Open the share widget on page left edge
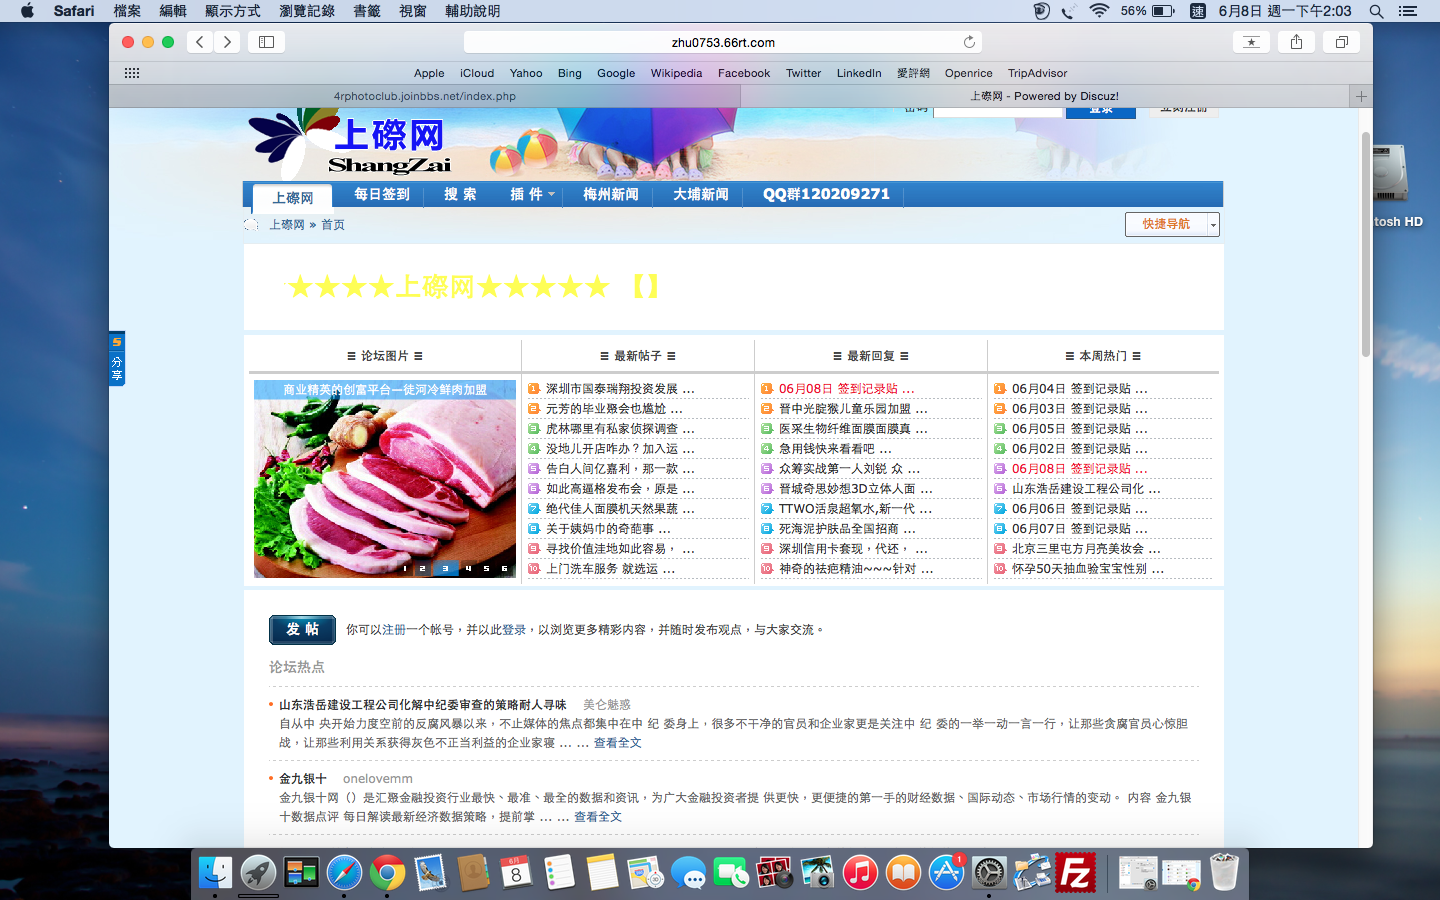1440x900 pixels. point(117,358)
